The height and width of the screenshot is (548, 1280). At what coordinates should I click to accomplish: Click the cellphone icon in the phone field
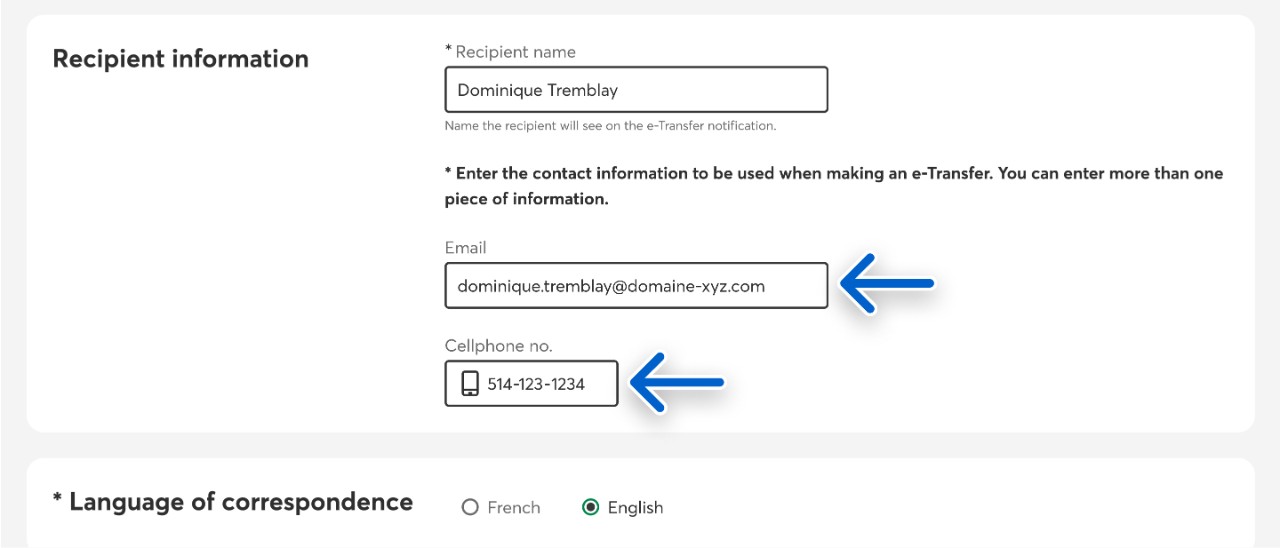tap(470, 384)
